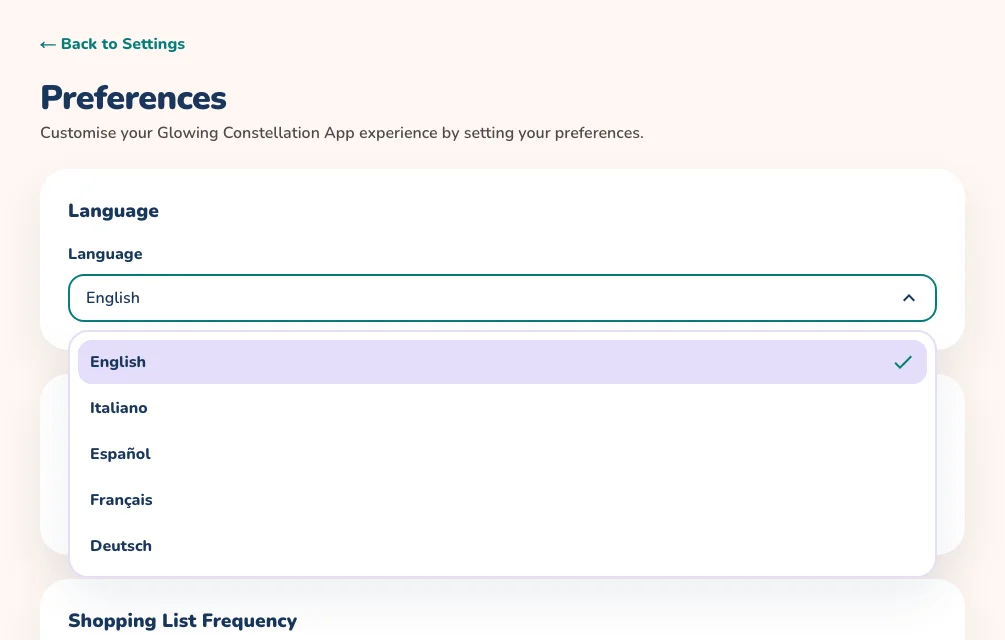Image resolution: width=1005 pixels, height=640 pixels.
Task: Click the Preferences page heading
Action: coord(133,98)
